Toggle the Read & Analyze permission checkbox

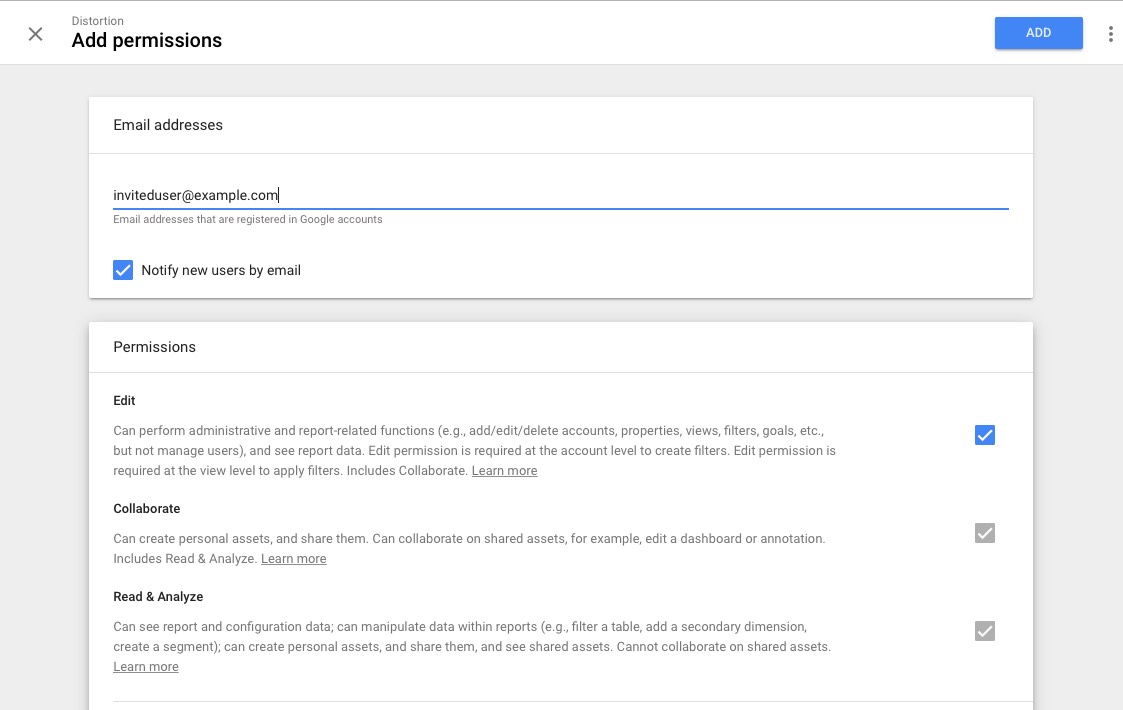click(985, 631)
